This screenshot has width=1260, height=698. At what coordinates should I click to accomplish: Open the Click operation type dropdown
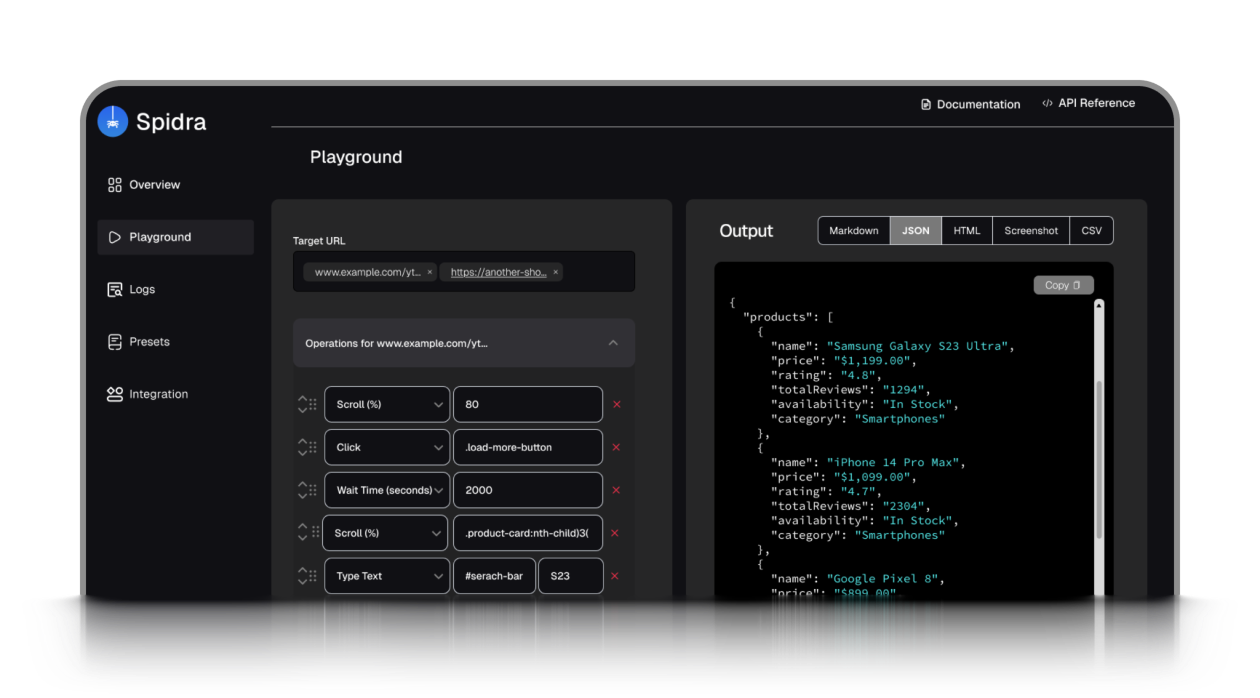(386, 448)
